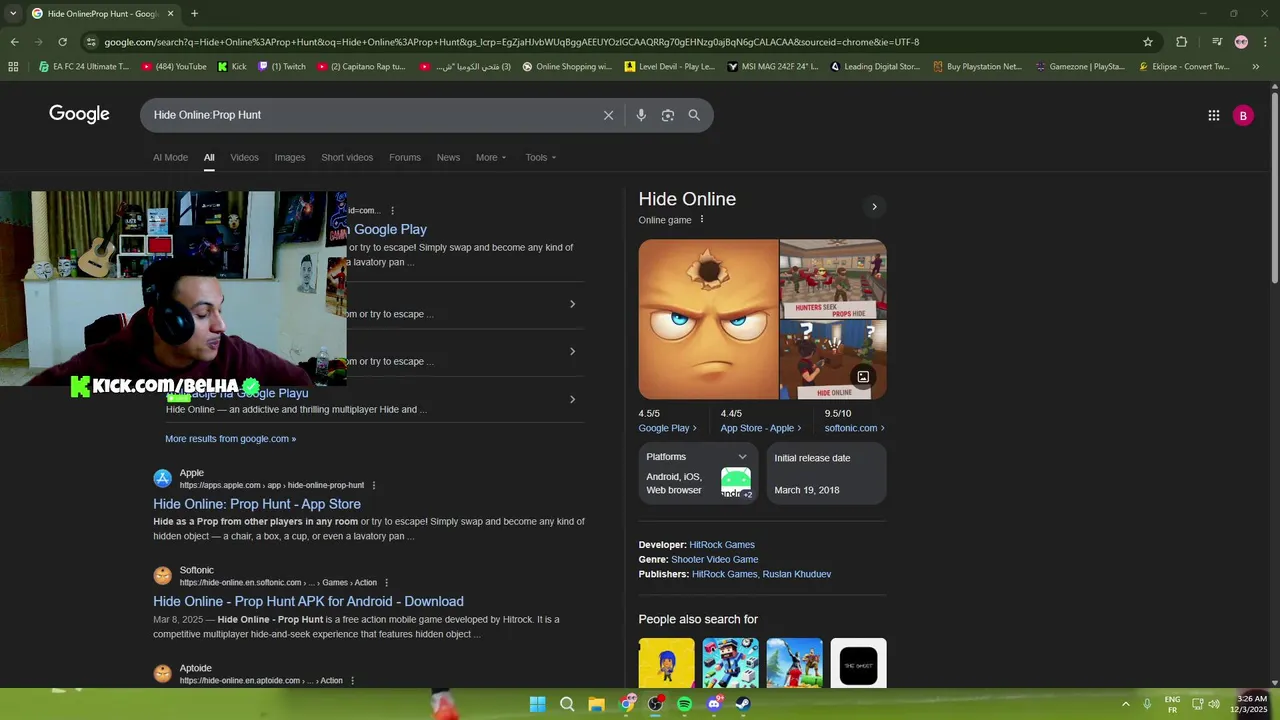
Task: Click the Google logo
Action: pos(79,114)
